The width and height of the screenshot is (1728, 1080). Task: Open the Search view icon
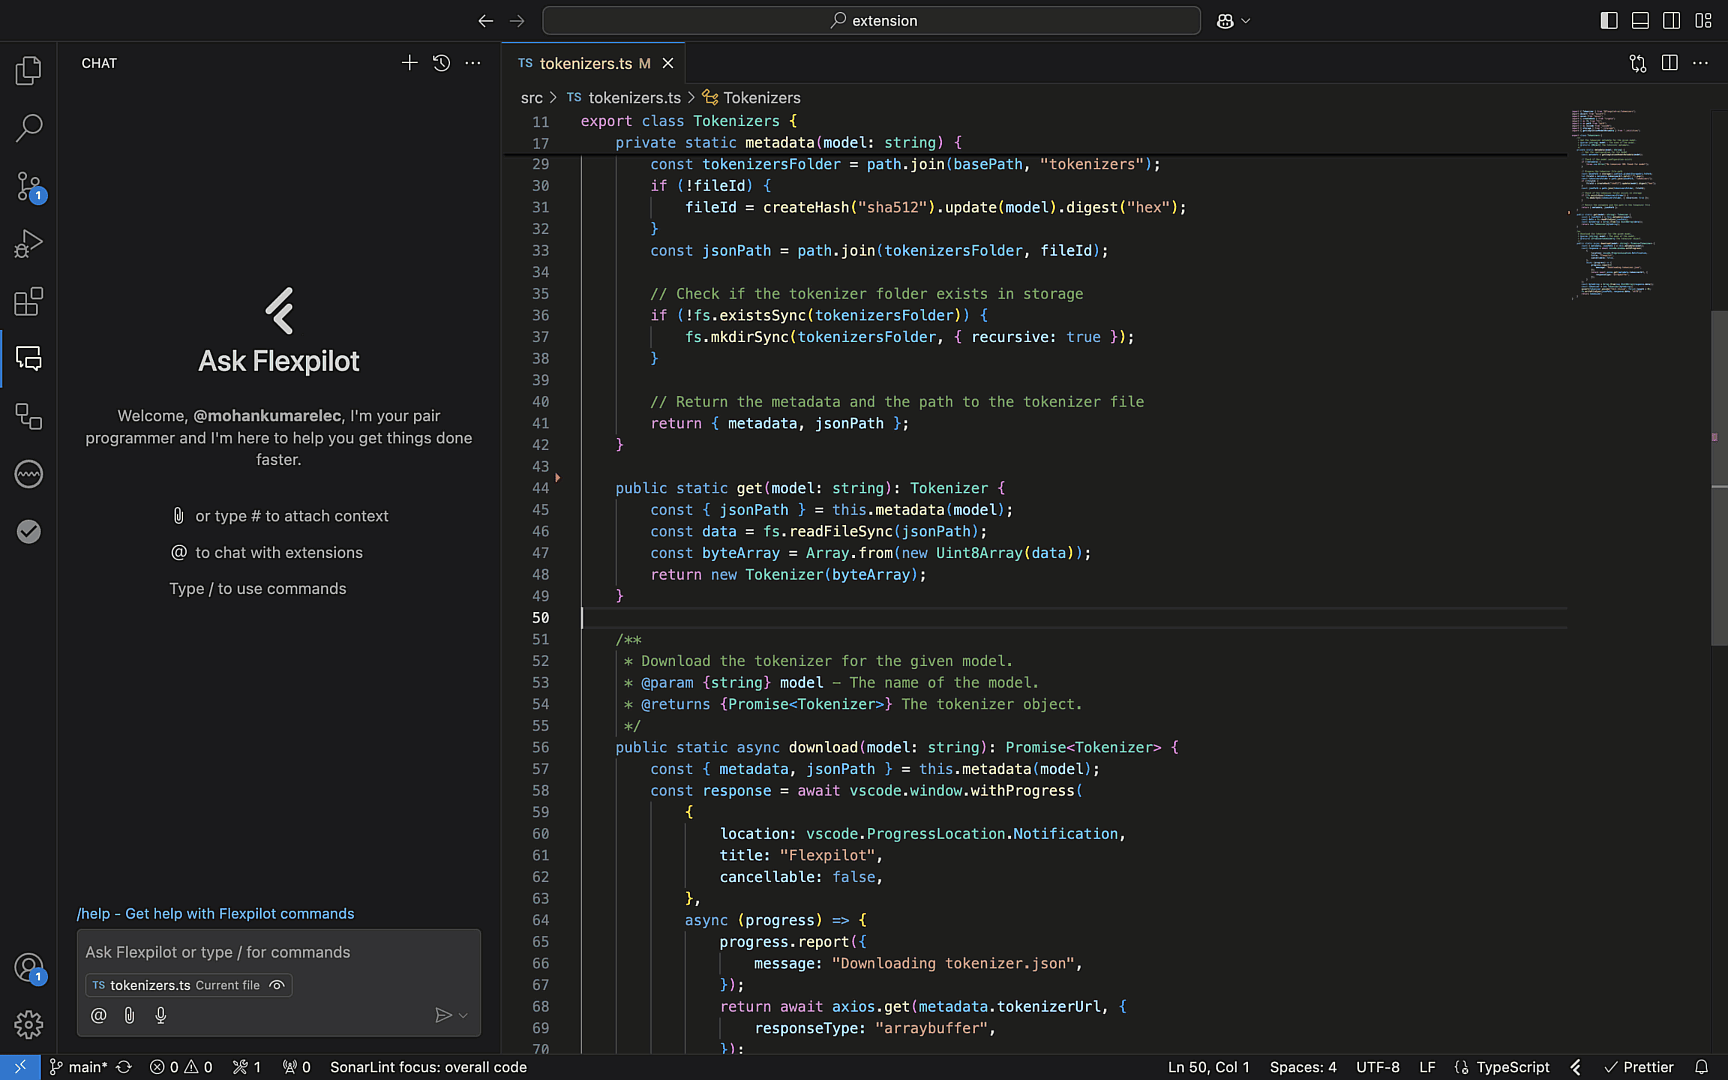click(x=28, y=128)
